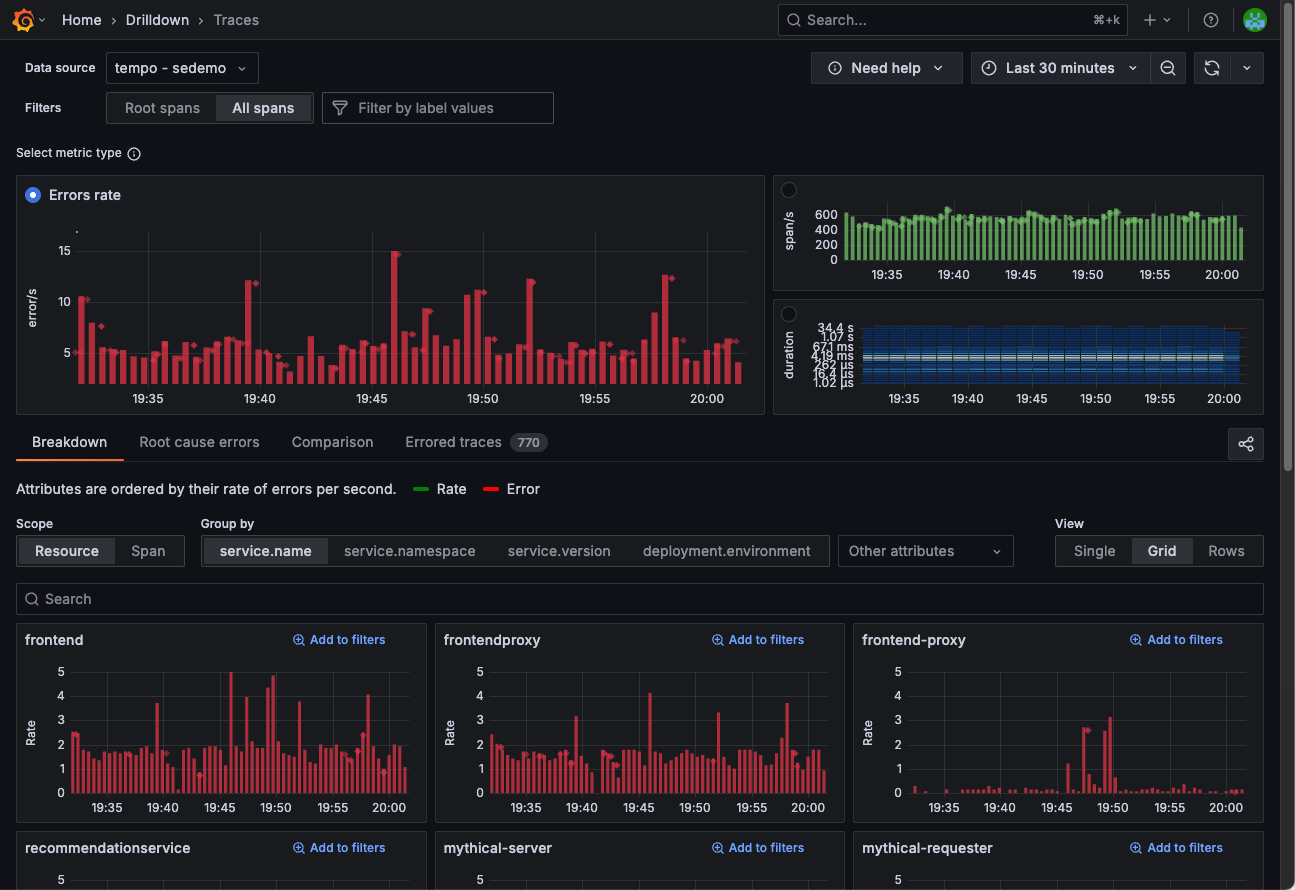Select the span/s rate metric radio button
The width and height of the screenshot is (1295, 890).
(x=789, y=190)
